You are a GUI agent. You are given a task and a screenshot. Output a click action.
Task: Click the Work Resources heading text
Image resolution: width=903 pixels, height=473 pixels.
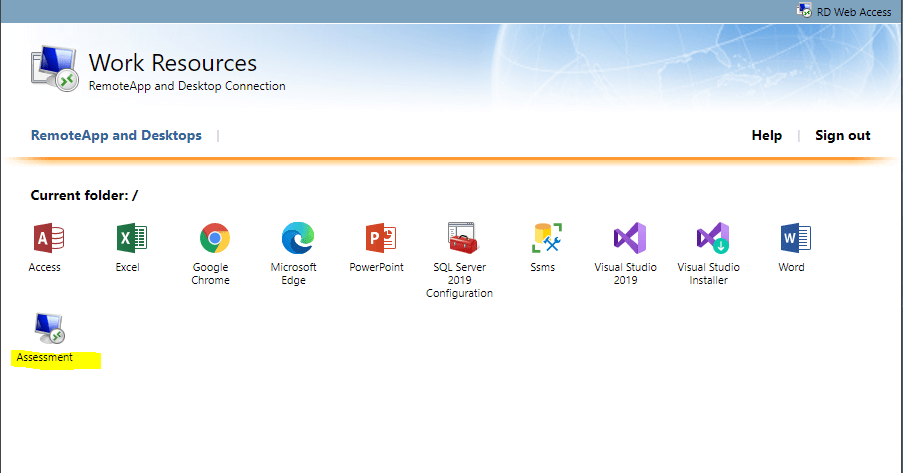[x=173, y=63]
